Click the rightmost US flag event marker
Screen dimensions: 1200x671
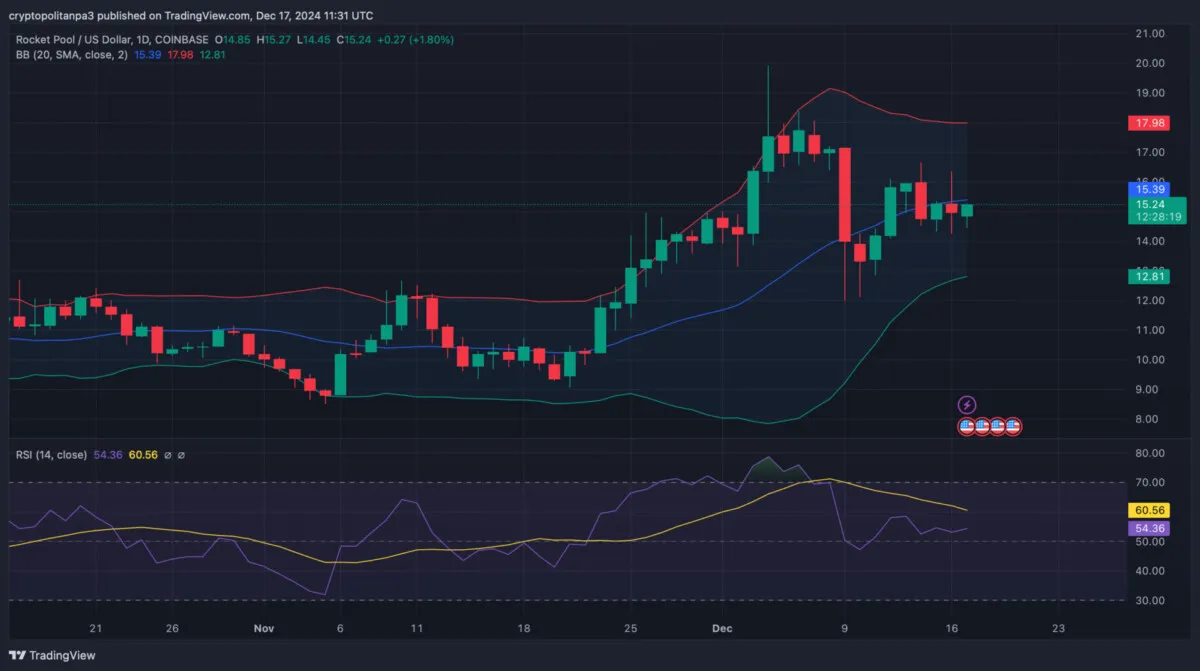pos(1013,427)
